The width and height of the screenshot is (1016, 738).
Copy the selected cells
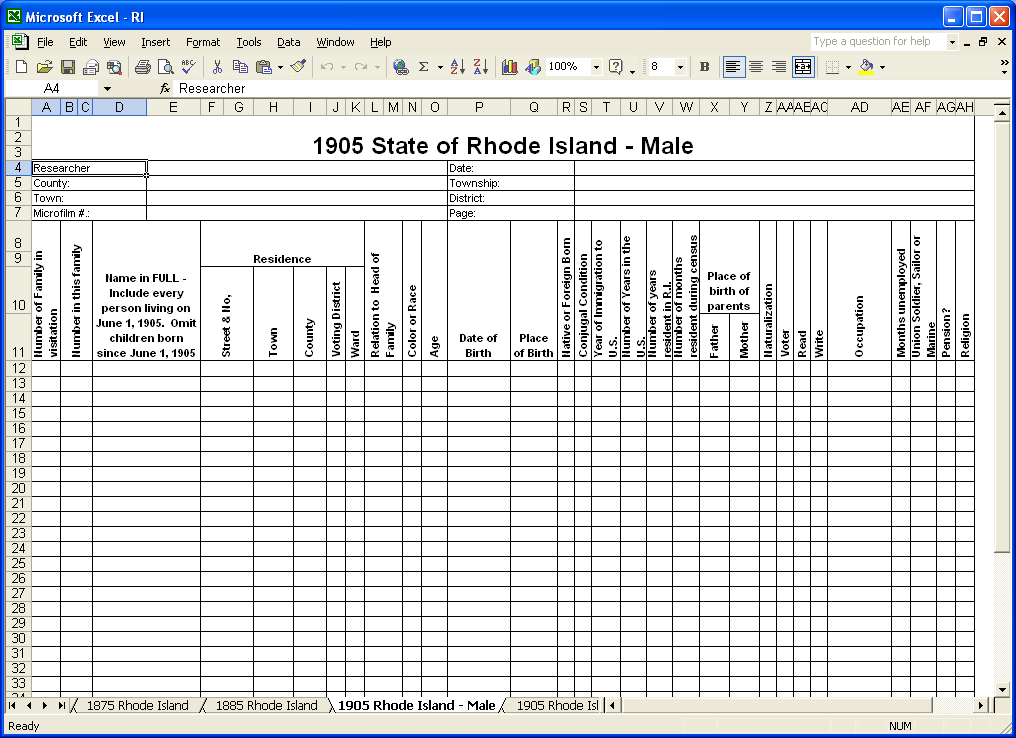point(240,67)
